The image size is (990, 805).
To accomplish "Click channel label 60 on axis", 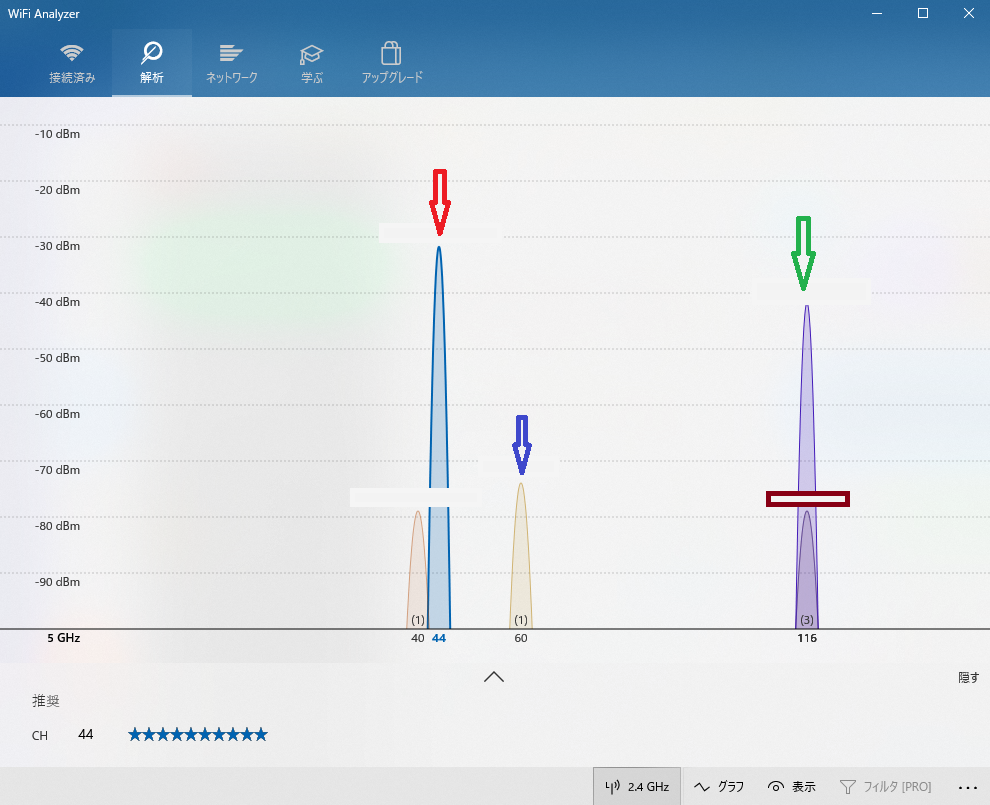I will [521, 638].
